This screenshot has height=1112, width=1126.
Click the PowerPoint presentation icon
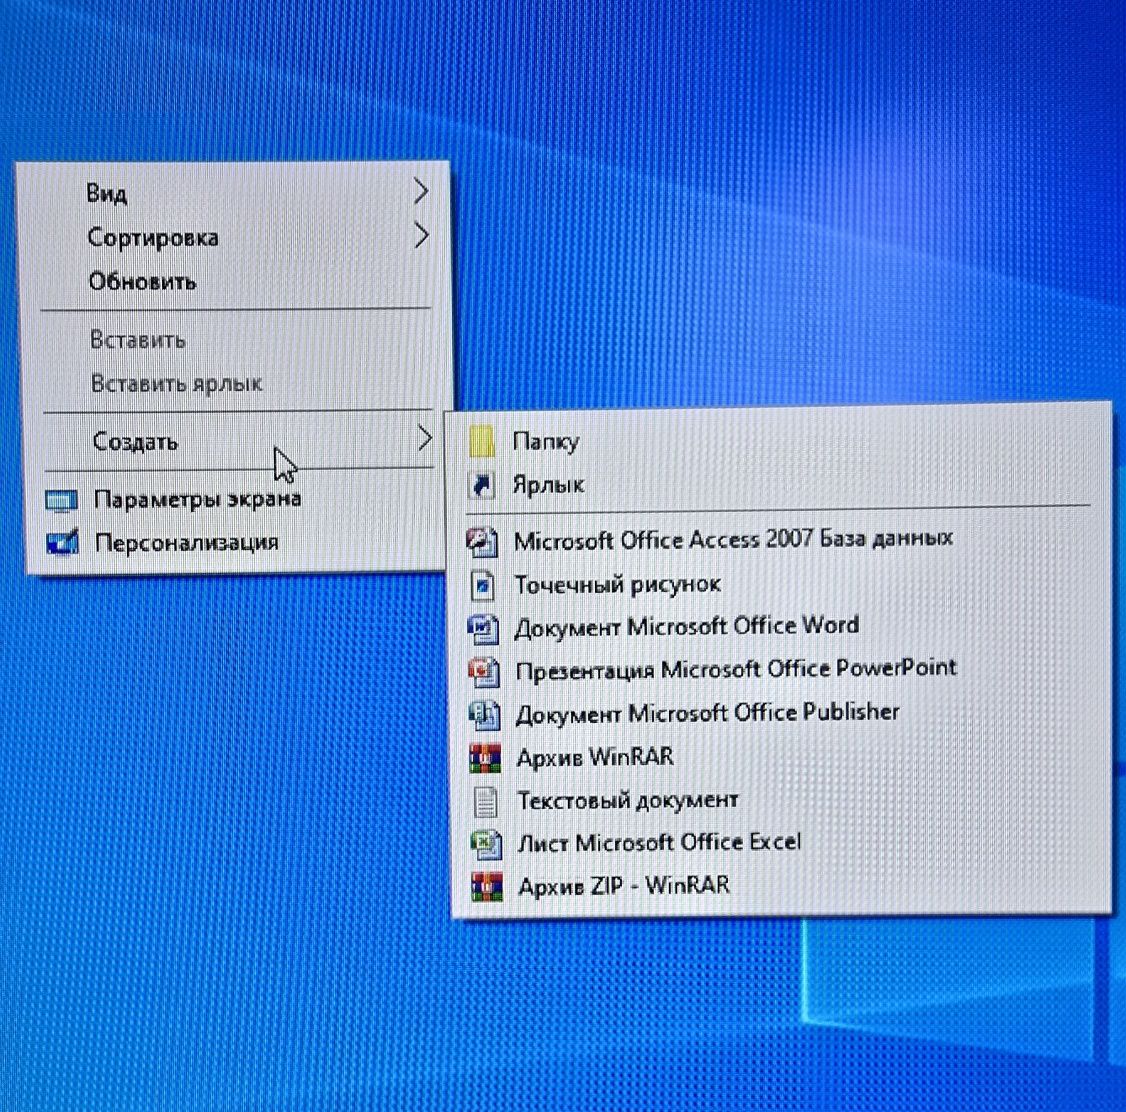click(x=484, y=672)
